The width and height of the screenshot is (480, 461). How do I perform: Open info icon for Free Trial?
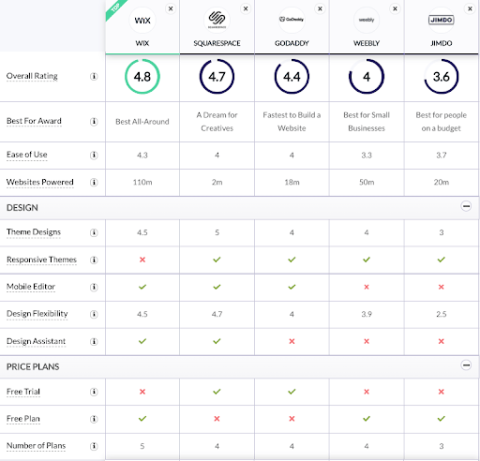tap(94, 392)
